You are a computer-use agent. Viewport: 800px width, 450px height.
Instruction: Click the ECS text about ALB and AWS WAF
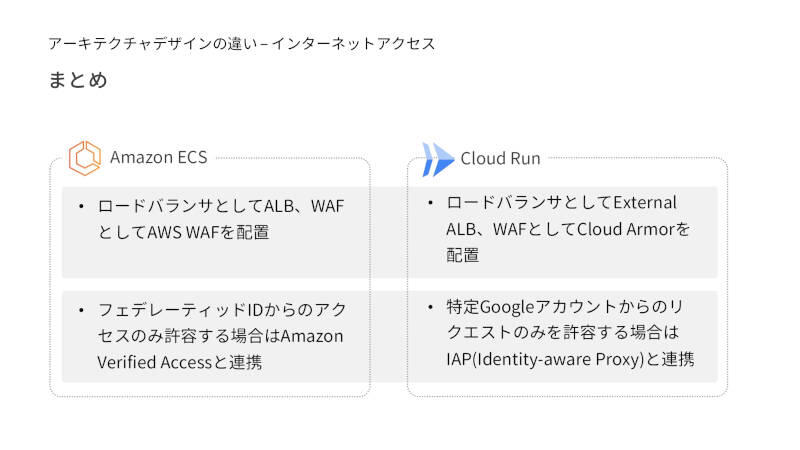[x=220, y=218]
